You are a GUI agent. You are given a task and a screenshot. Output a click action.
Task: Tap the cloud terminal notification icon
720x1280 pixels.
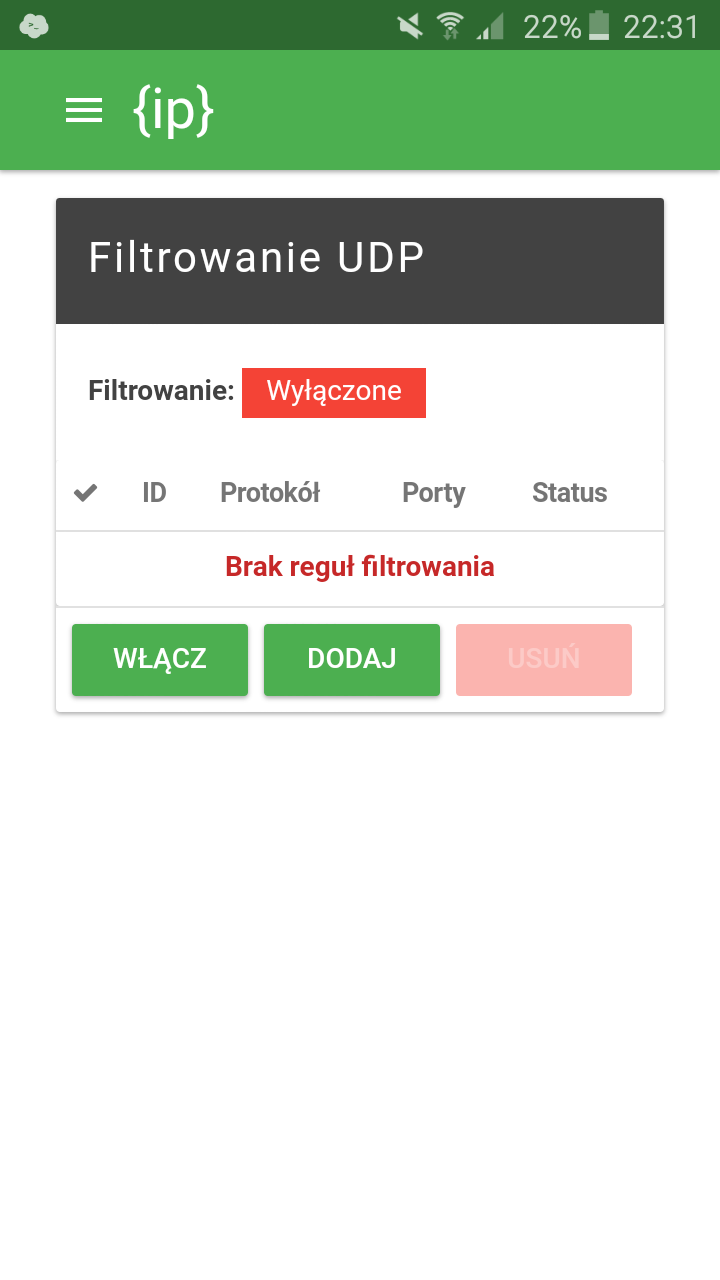coord(34,26)
